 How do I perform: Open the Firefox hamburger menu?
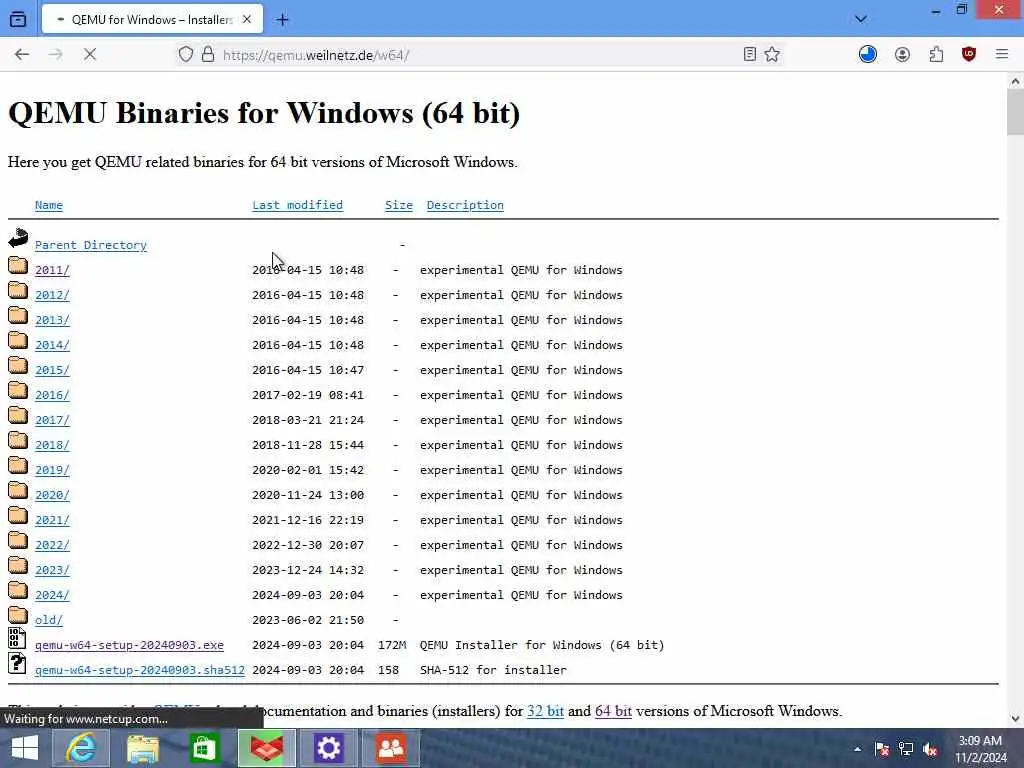click(1002, 54)
